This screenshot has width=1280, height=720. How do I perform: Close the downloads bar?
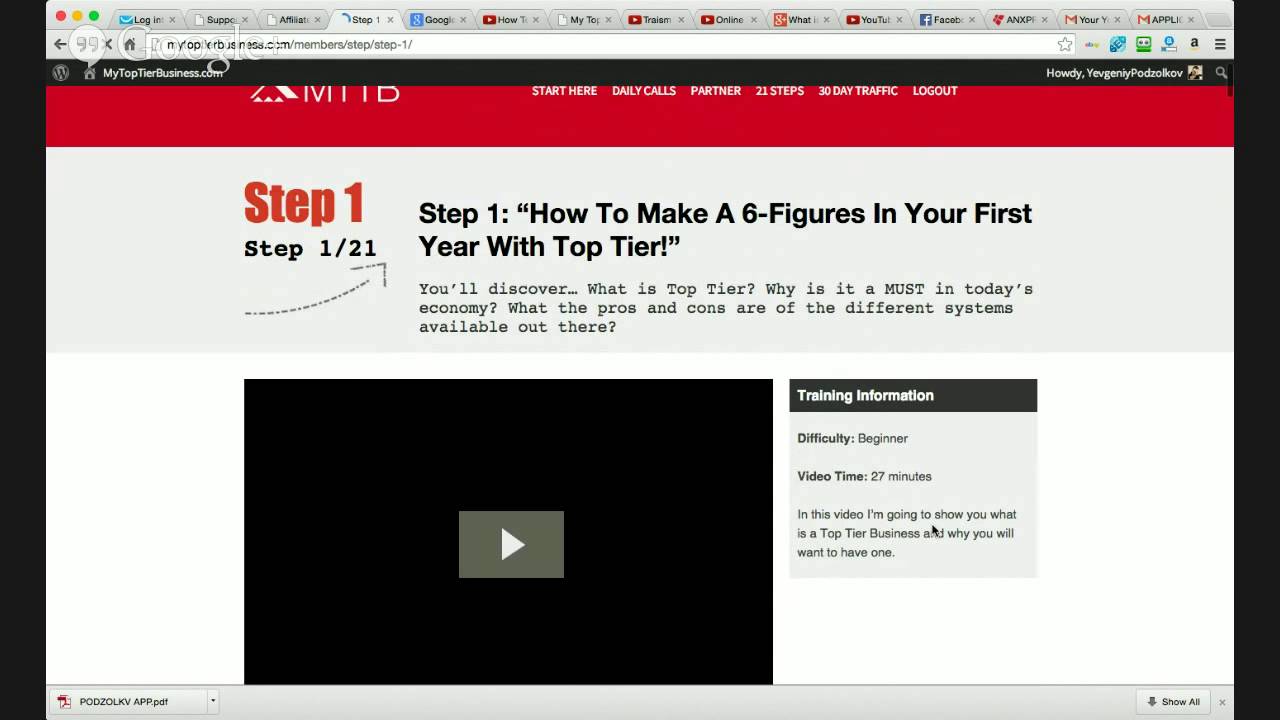pyautogui.click(x=1222, y=702)
